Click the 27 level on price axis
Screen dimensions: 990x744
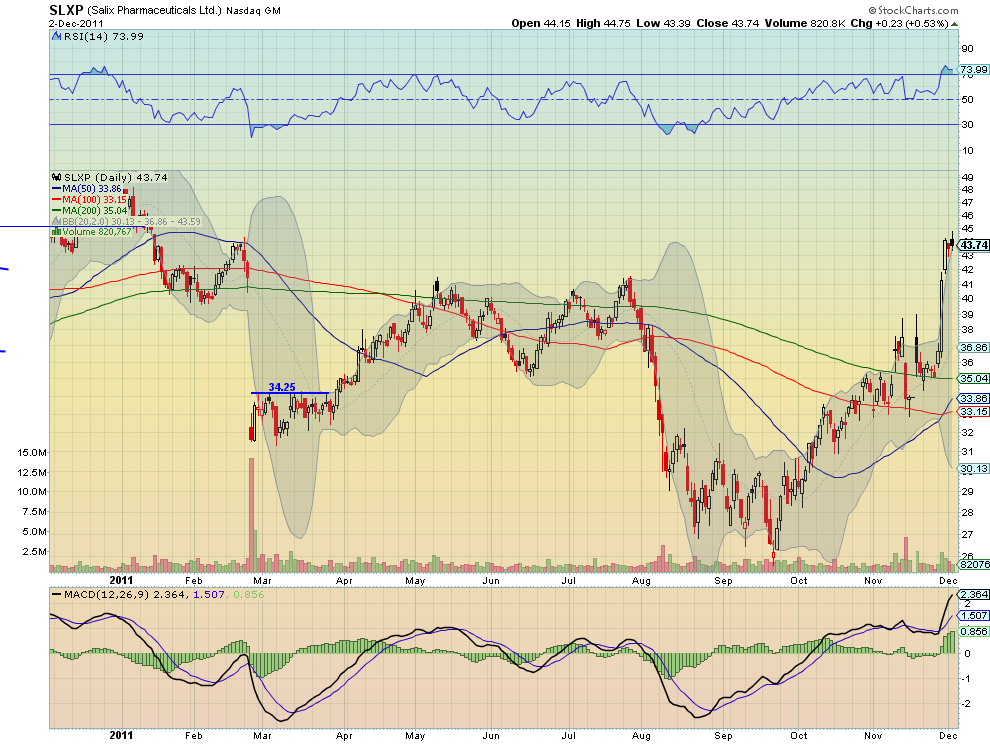coord(967,535)
